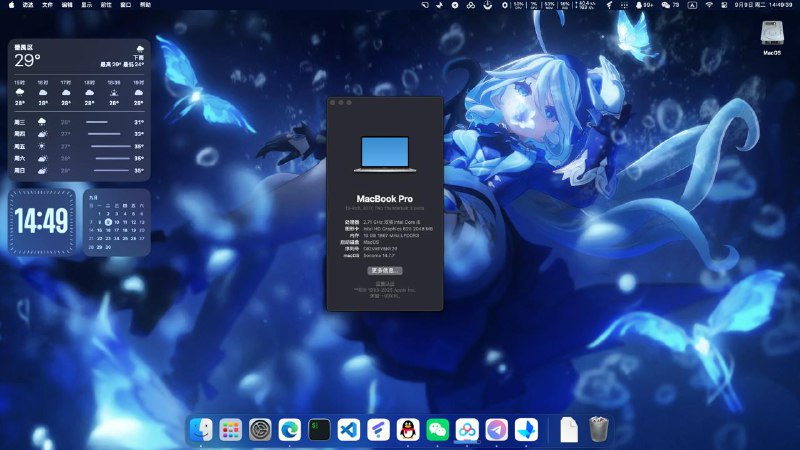Open Microsoft Edge from the dock

pyautogui.click(x=290, y=429)
